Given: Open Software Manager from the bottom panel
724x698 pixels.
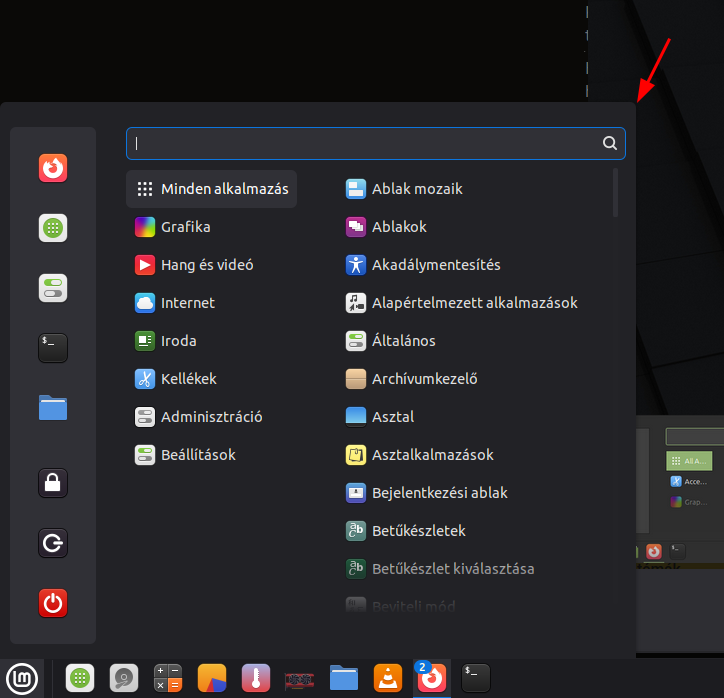Looking at the screenshot, I should (x=80, y=678).
